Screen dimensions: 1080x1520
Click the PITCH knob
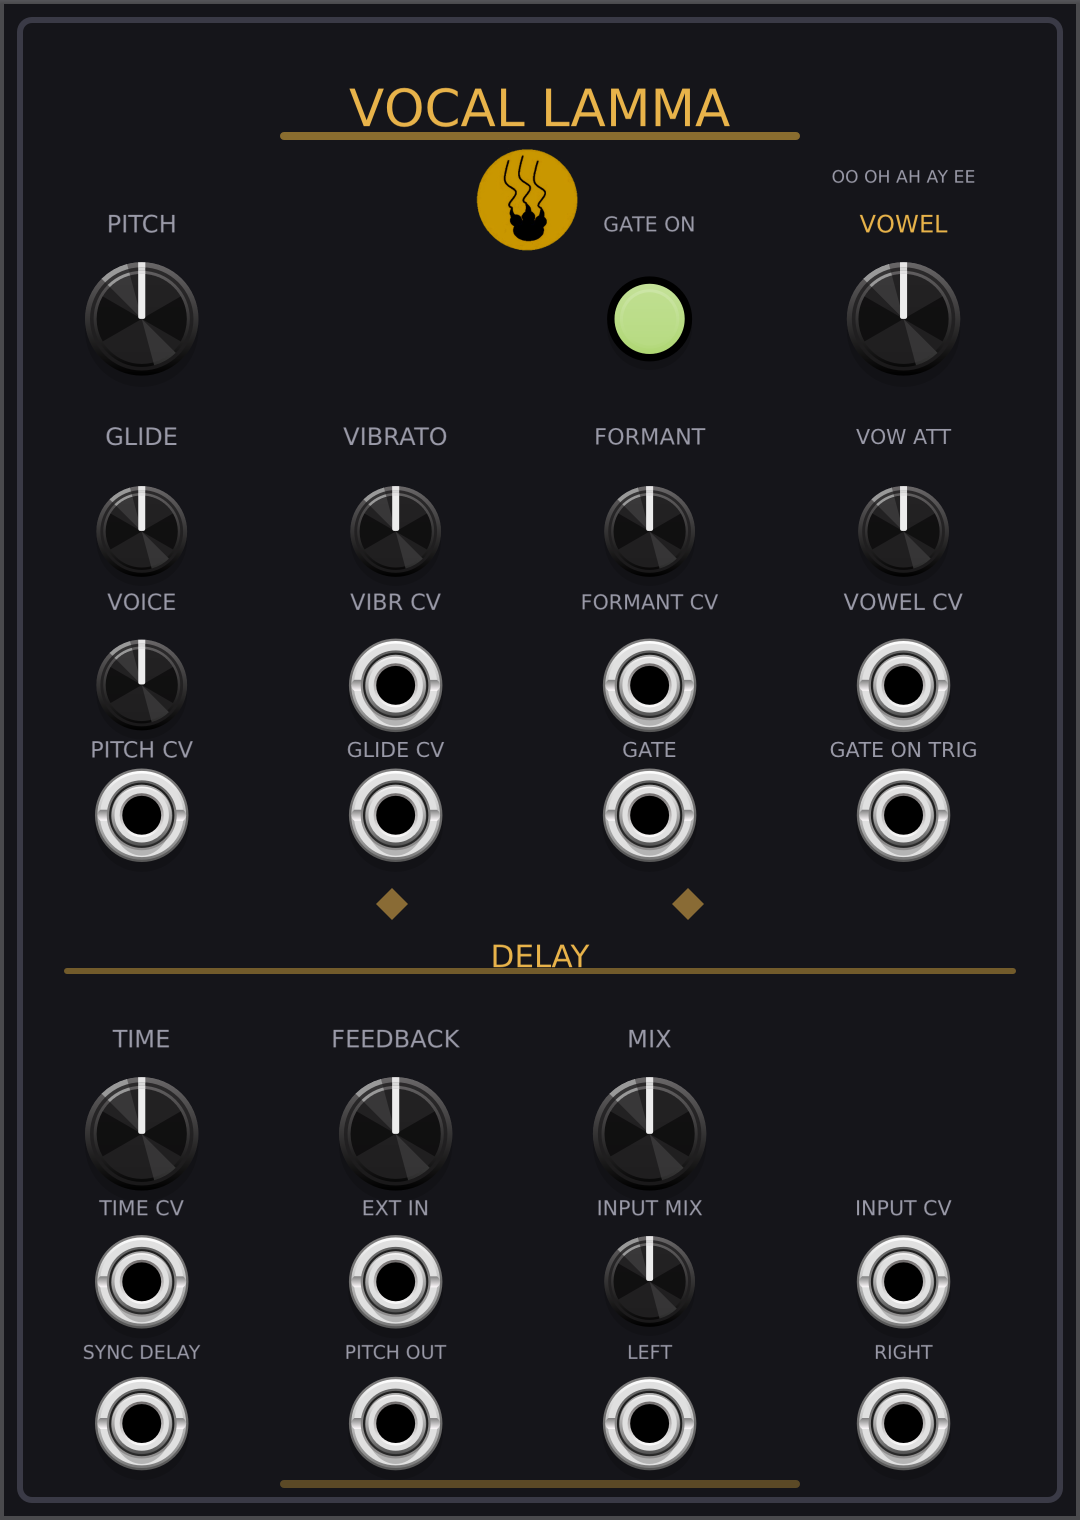pyautogui.click(x=142, y=319)
